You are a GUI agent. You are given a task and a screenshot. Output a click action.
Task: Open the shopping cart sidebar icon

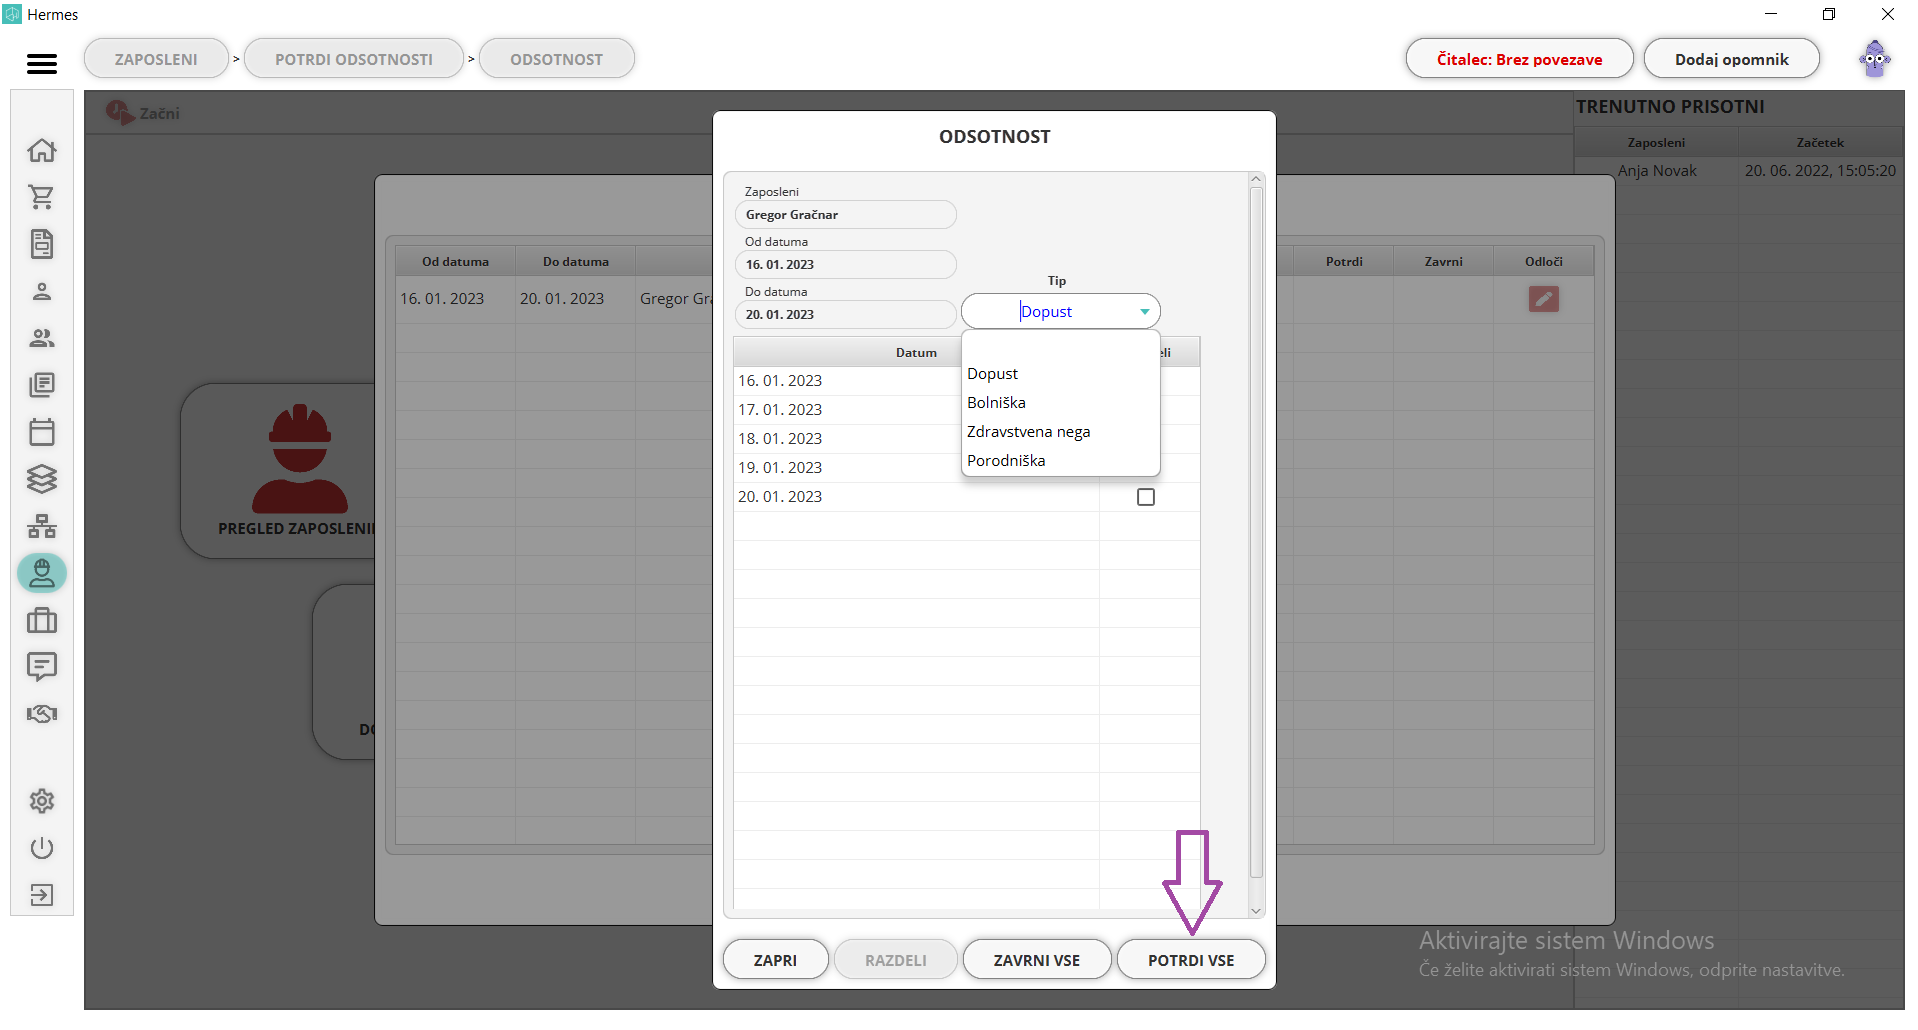pos(42,197)
